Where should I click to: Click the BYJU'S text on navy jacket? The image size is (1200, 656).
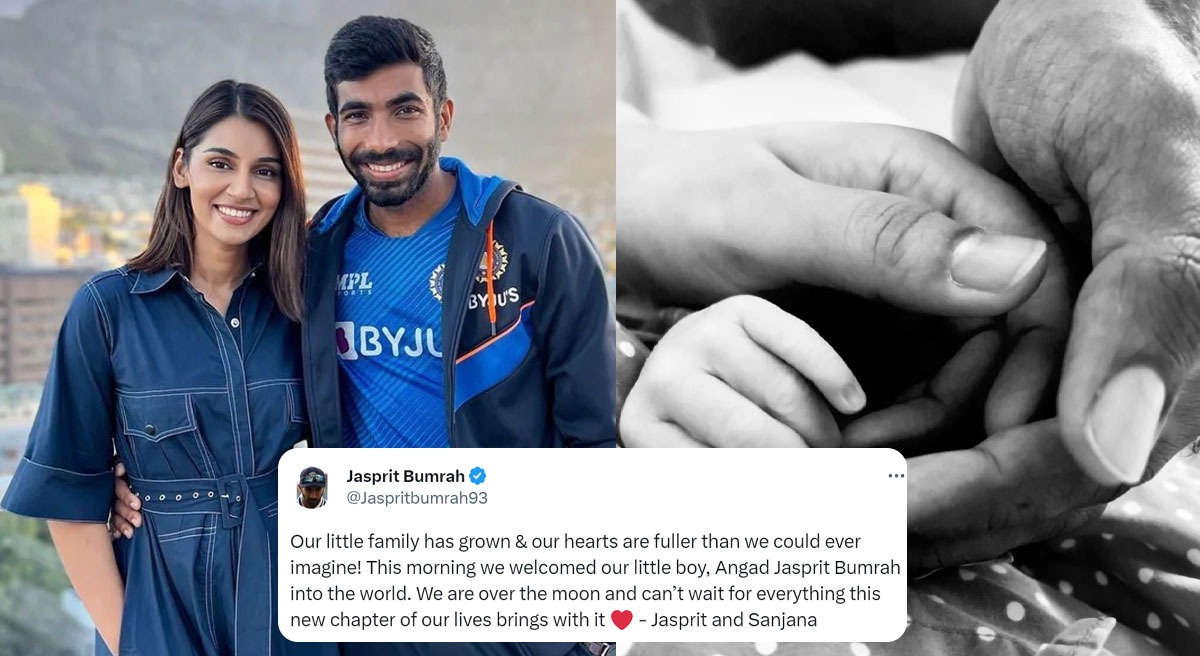(x=493, y=298)
